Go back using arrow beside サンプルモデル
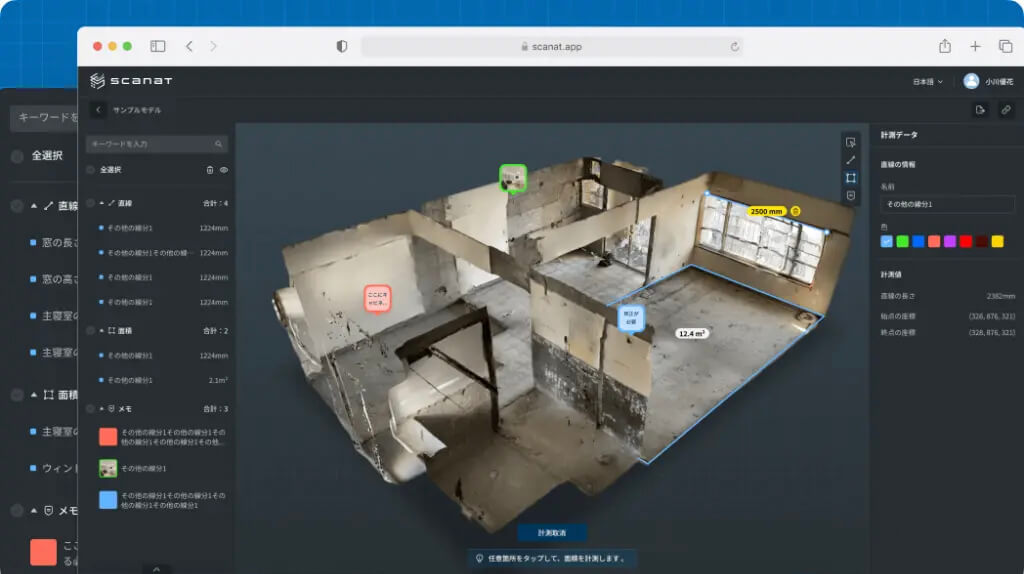1024x574 pixels. tap(98, 110)
